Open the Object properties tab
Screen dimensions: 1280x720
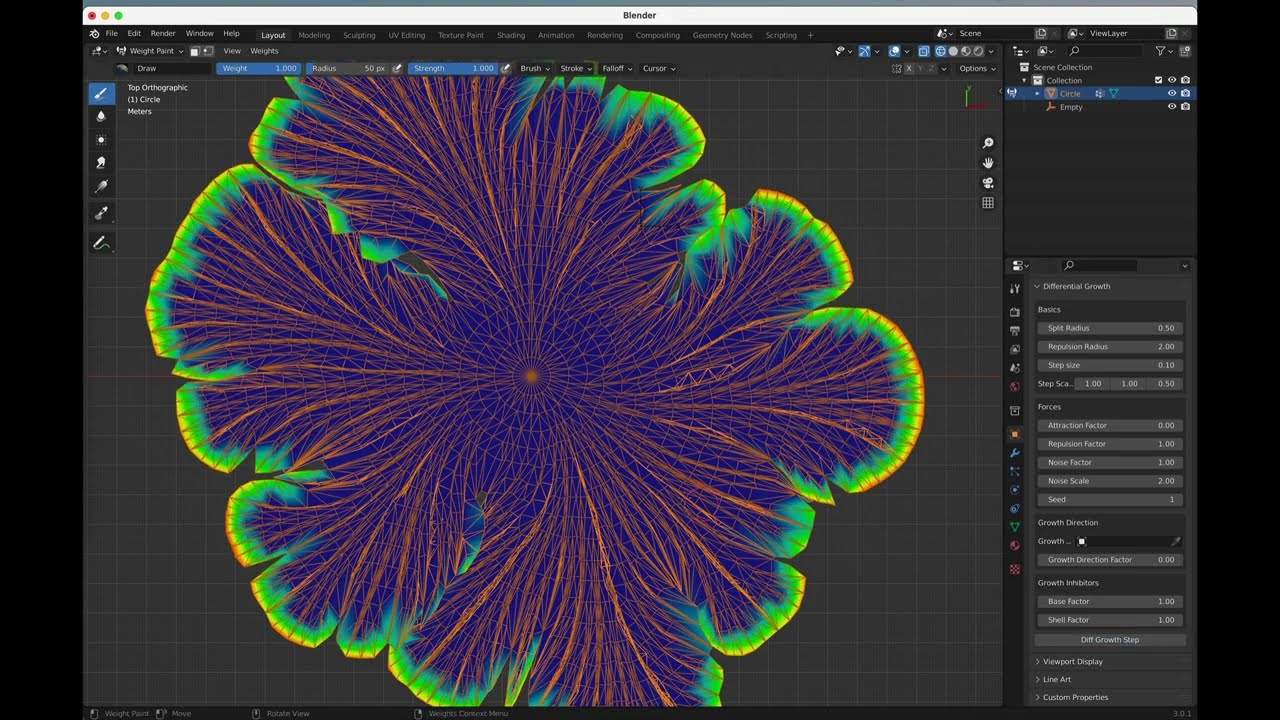tap(1015, 434)
